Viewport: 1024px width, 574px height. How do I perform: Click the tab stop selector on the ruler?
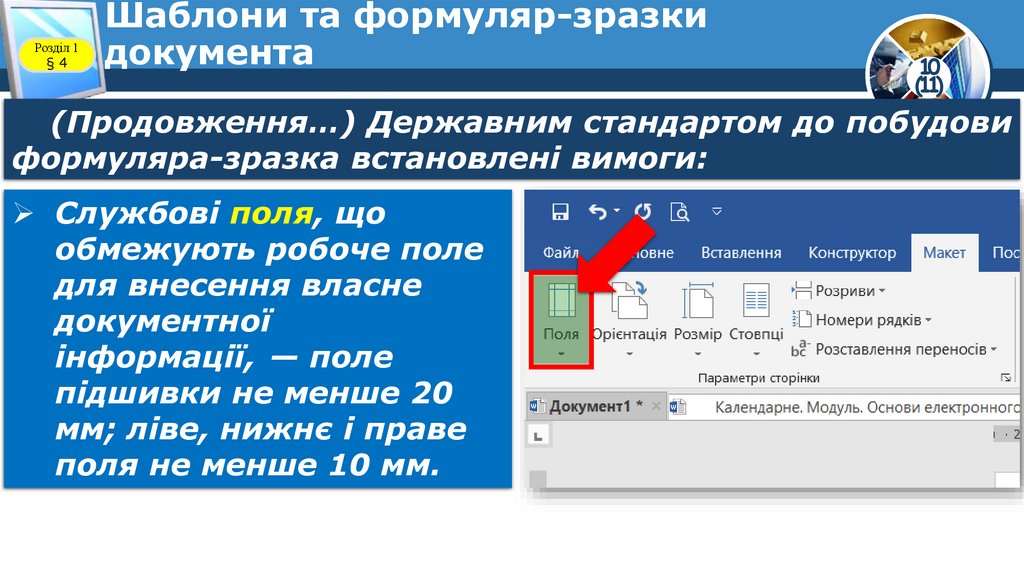(539, 435)
